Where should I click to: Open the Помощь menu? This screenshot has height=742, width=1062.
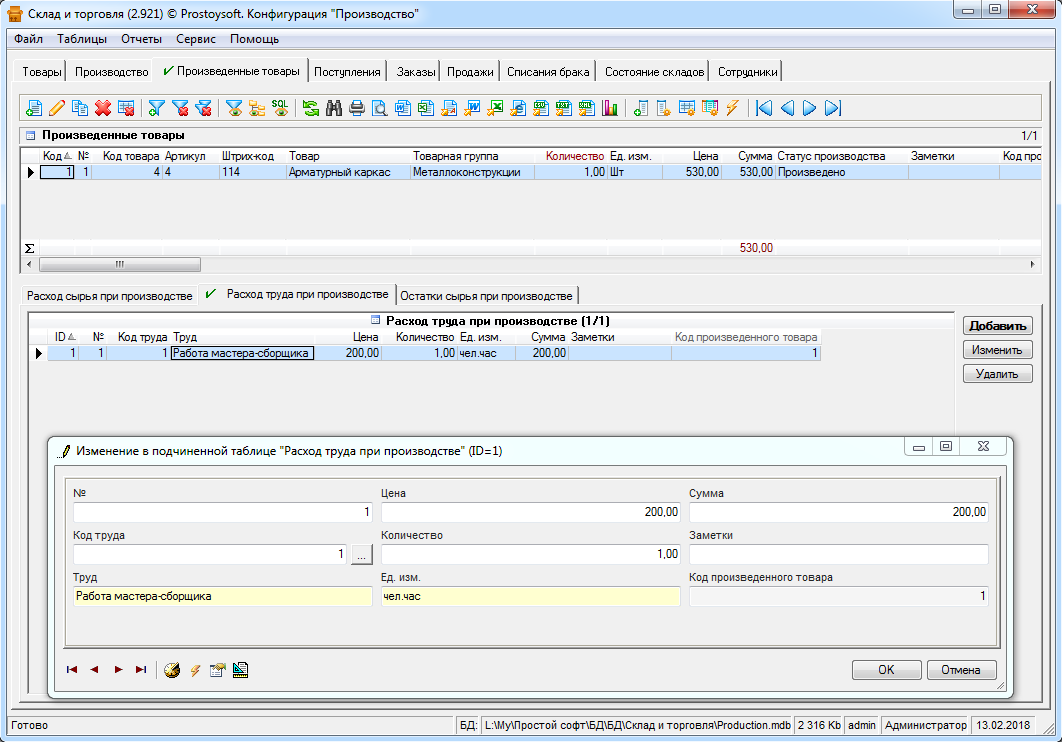[255, 39]
